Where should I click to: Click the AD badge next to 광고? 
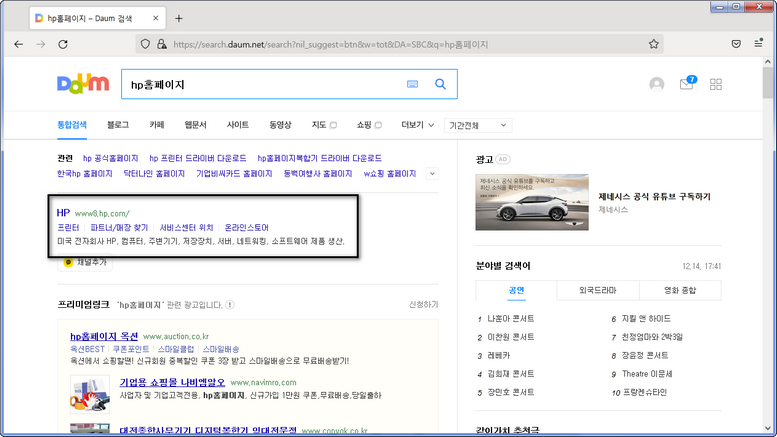pyautogui.click(x=502, y=159)
